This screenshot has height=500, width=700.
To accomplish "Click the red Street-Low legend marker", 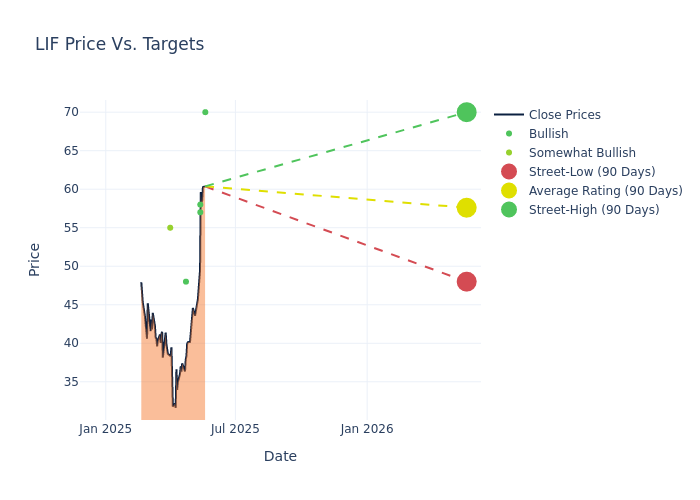I will point(509,172).
